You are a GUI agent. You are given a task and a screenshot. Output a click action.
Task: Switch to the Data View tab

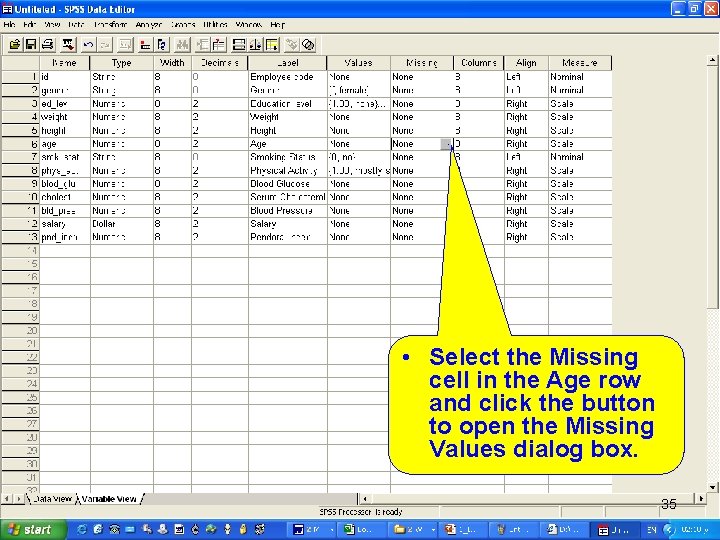(52, 499)
